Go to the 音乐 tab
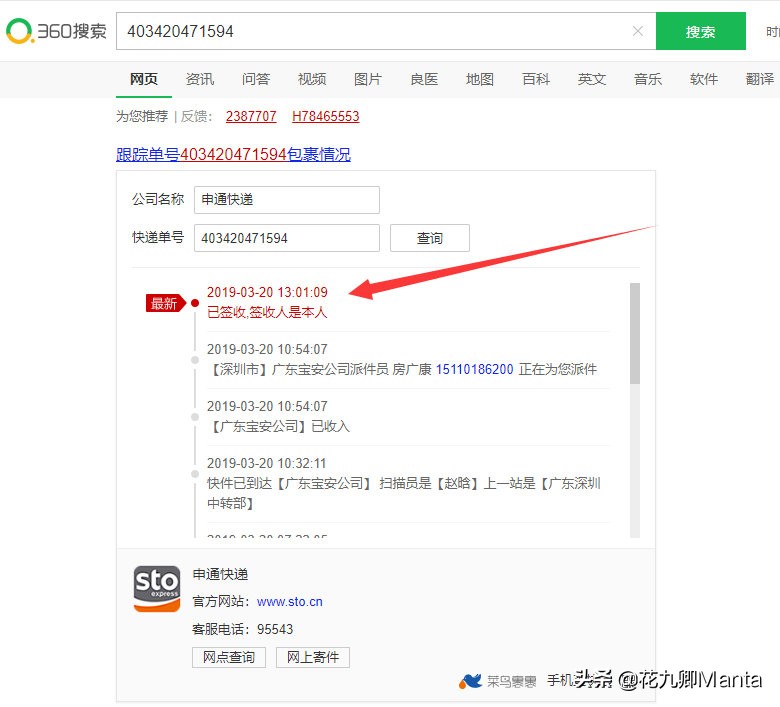The image size is (780, 707). [x=648, y=79]
